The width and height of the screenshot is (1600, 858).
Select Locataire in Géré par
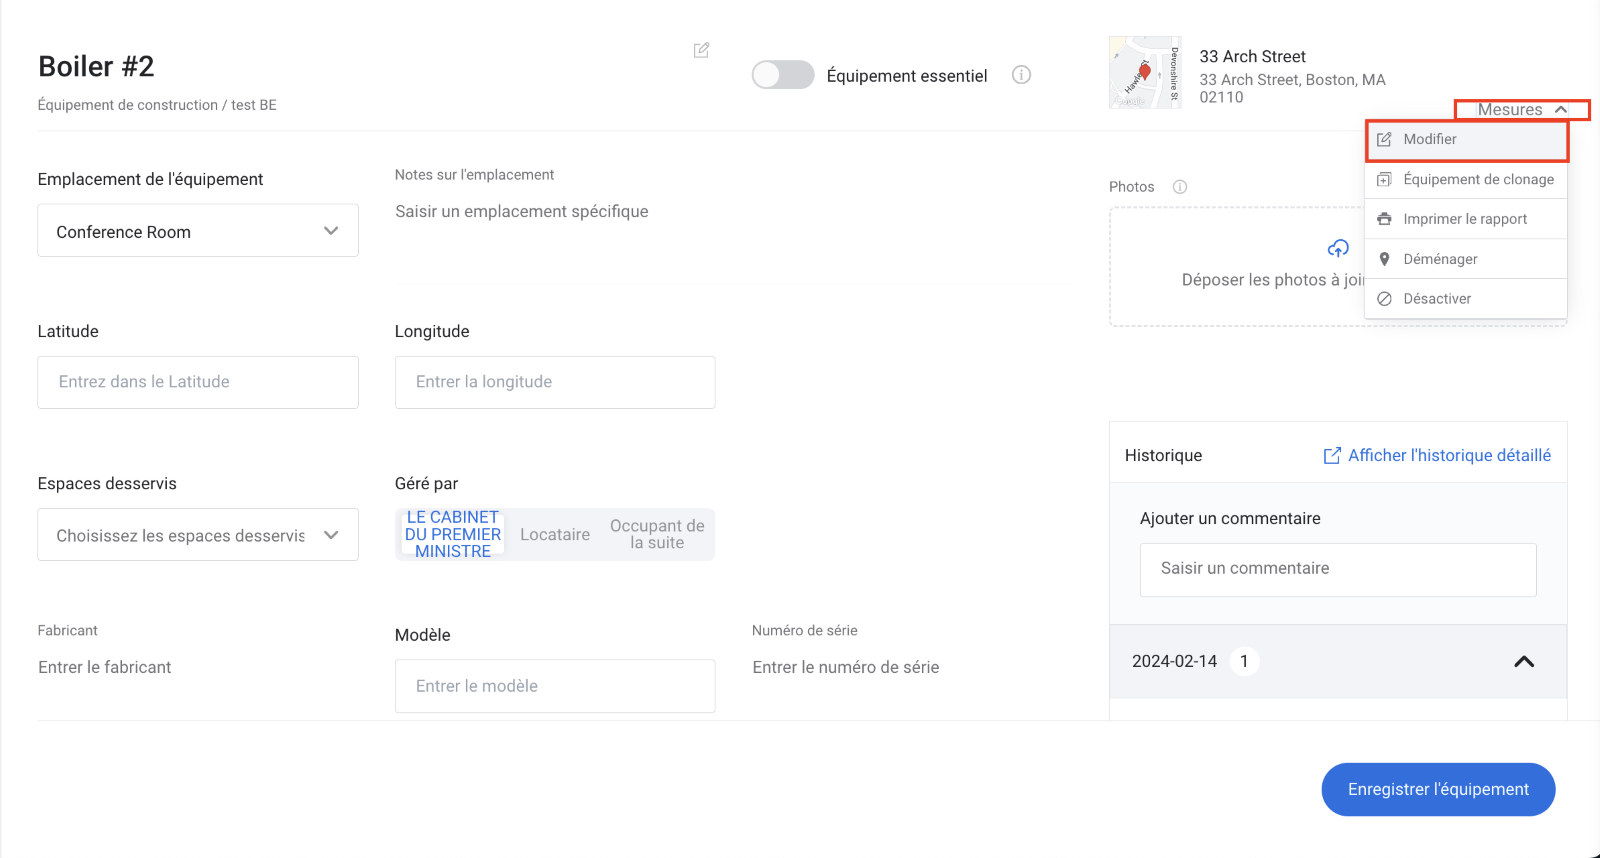[555, 535]
